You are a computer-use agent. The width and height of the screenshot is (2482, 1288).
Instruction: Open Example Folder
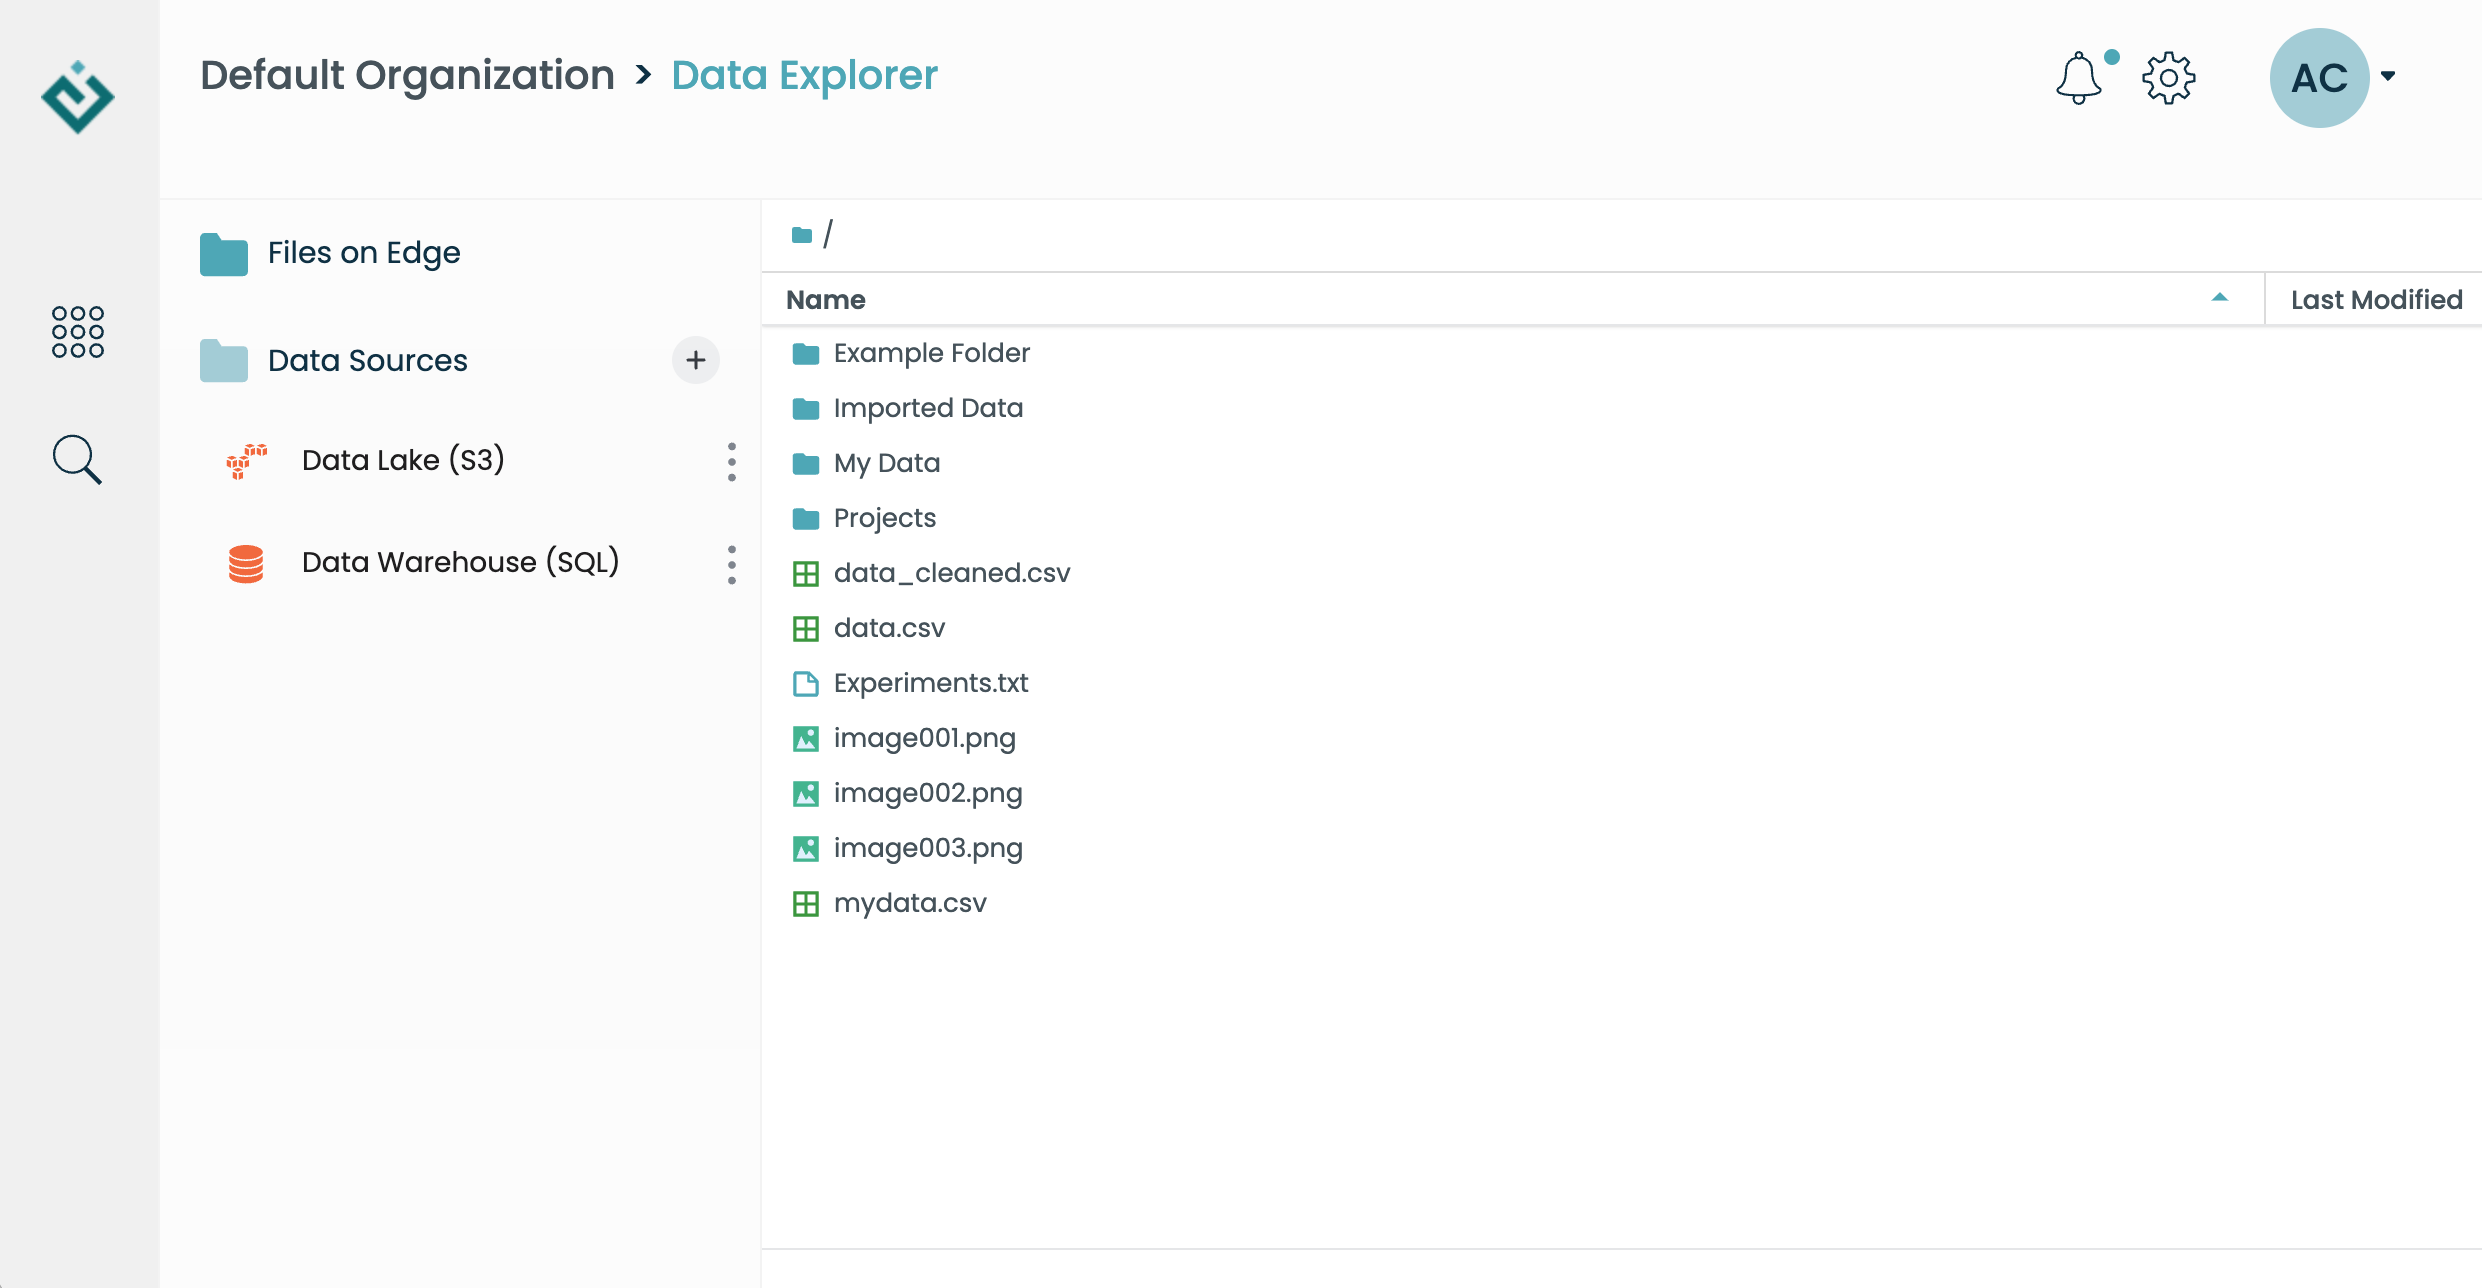932,353
